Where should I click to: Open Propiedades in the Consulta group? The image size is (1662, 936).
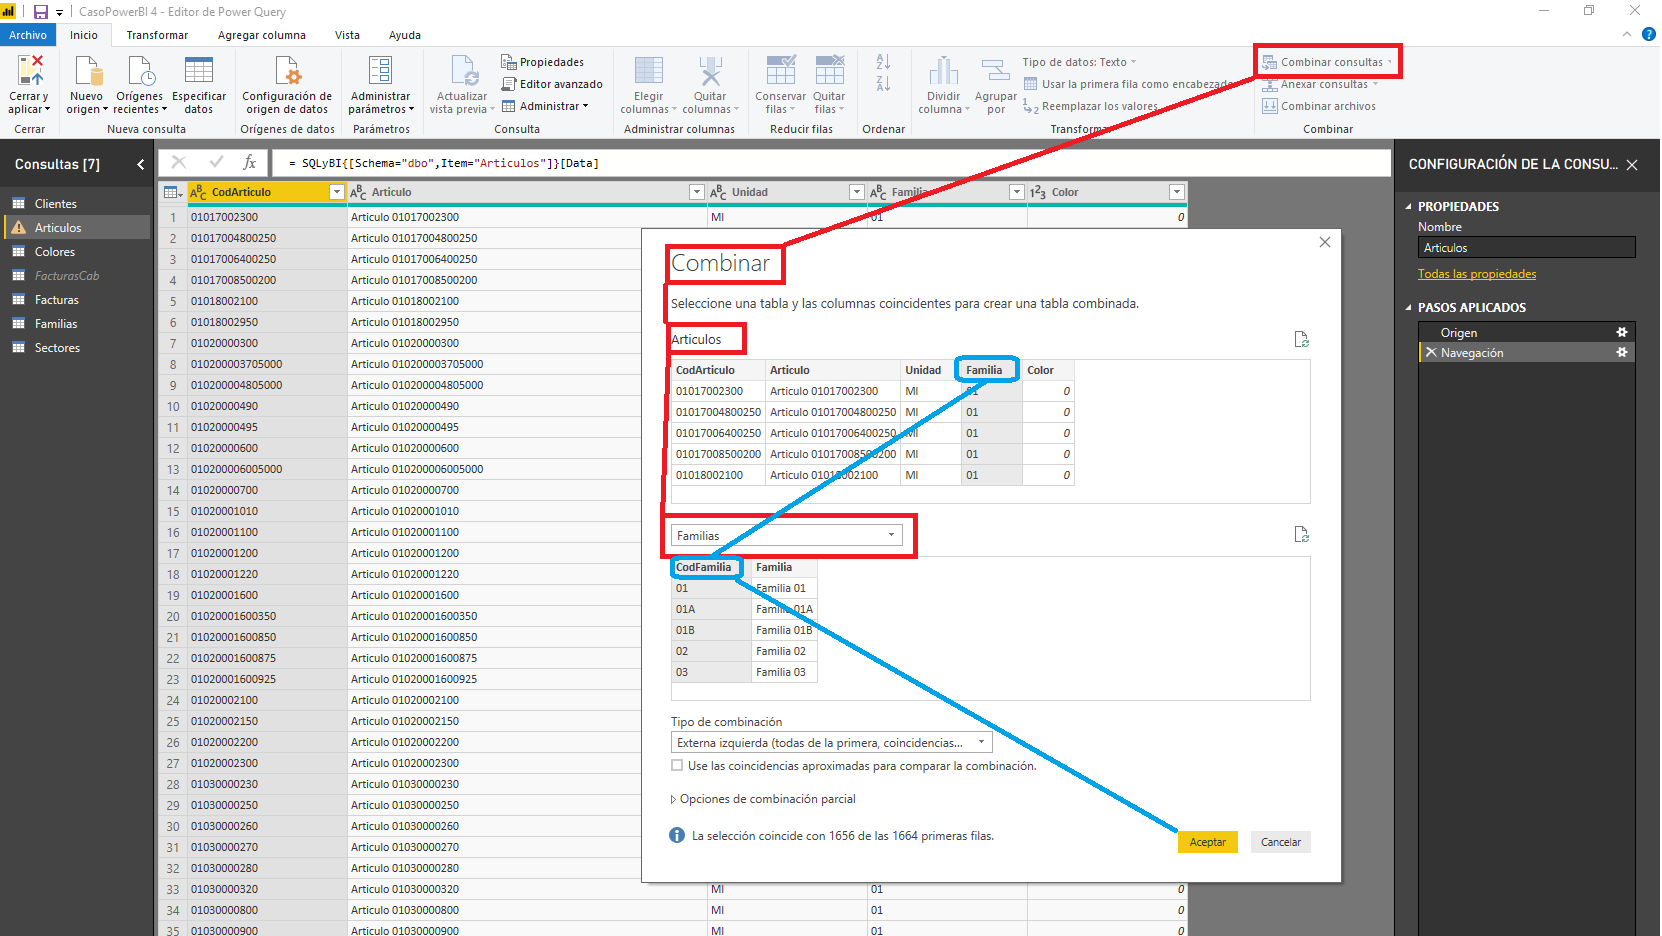(x=543, y=62)
